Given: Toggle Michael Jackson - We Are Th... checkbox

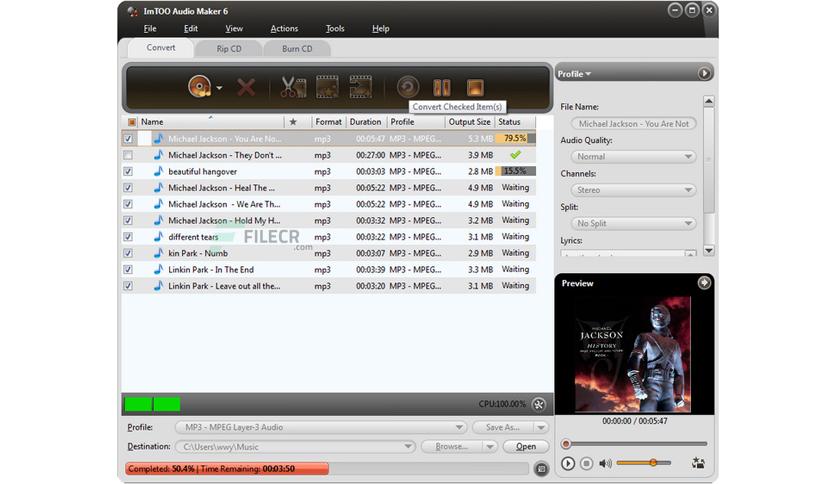Looking at the screenshot, I should (x=128, y=204).
